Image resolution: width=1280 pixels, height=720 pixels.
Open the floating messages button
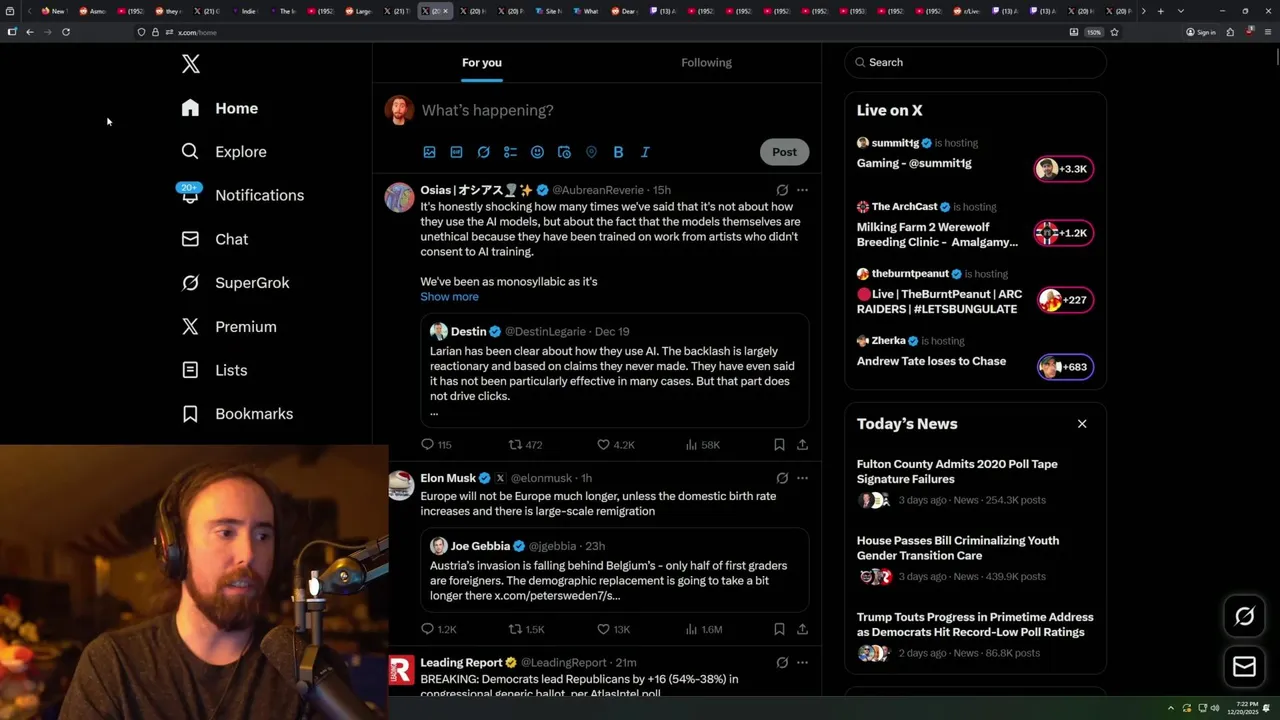tap(1244, 666)
